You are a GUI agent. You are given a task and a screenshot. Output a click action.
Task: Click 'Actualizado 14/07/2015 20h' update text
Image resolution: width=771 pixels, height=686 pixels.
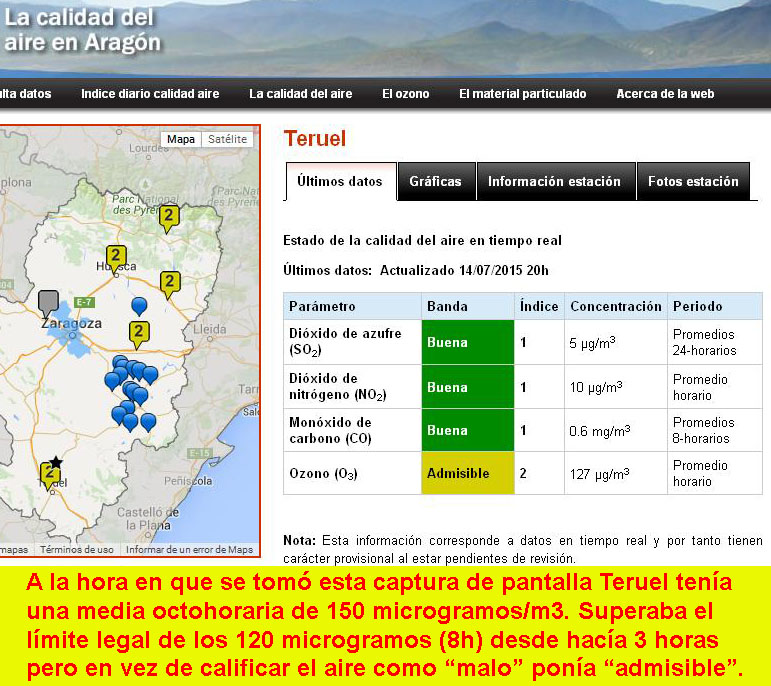pyautogui.click(x=464, y=270)
